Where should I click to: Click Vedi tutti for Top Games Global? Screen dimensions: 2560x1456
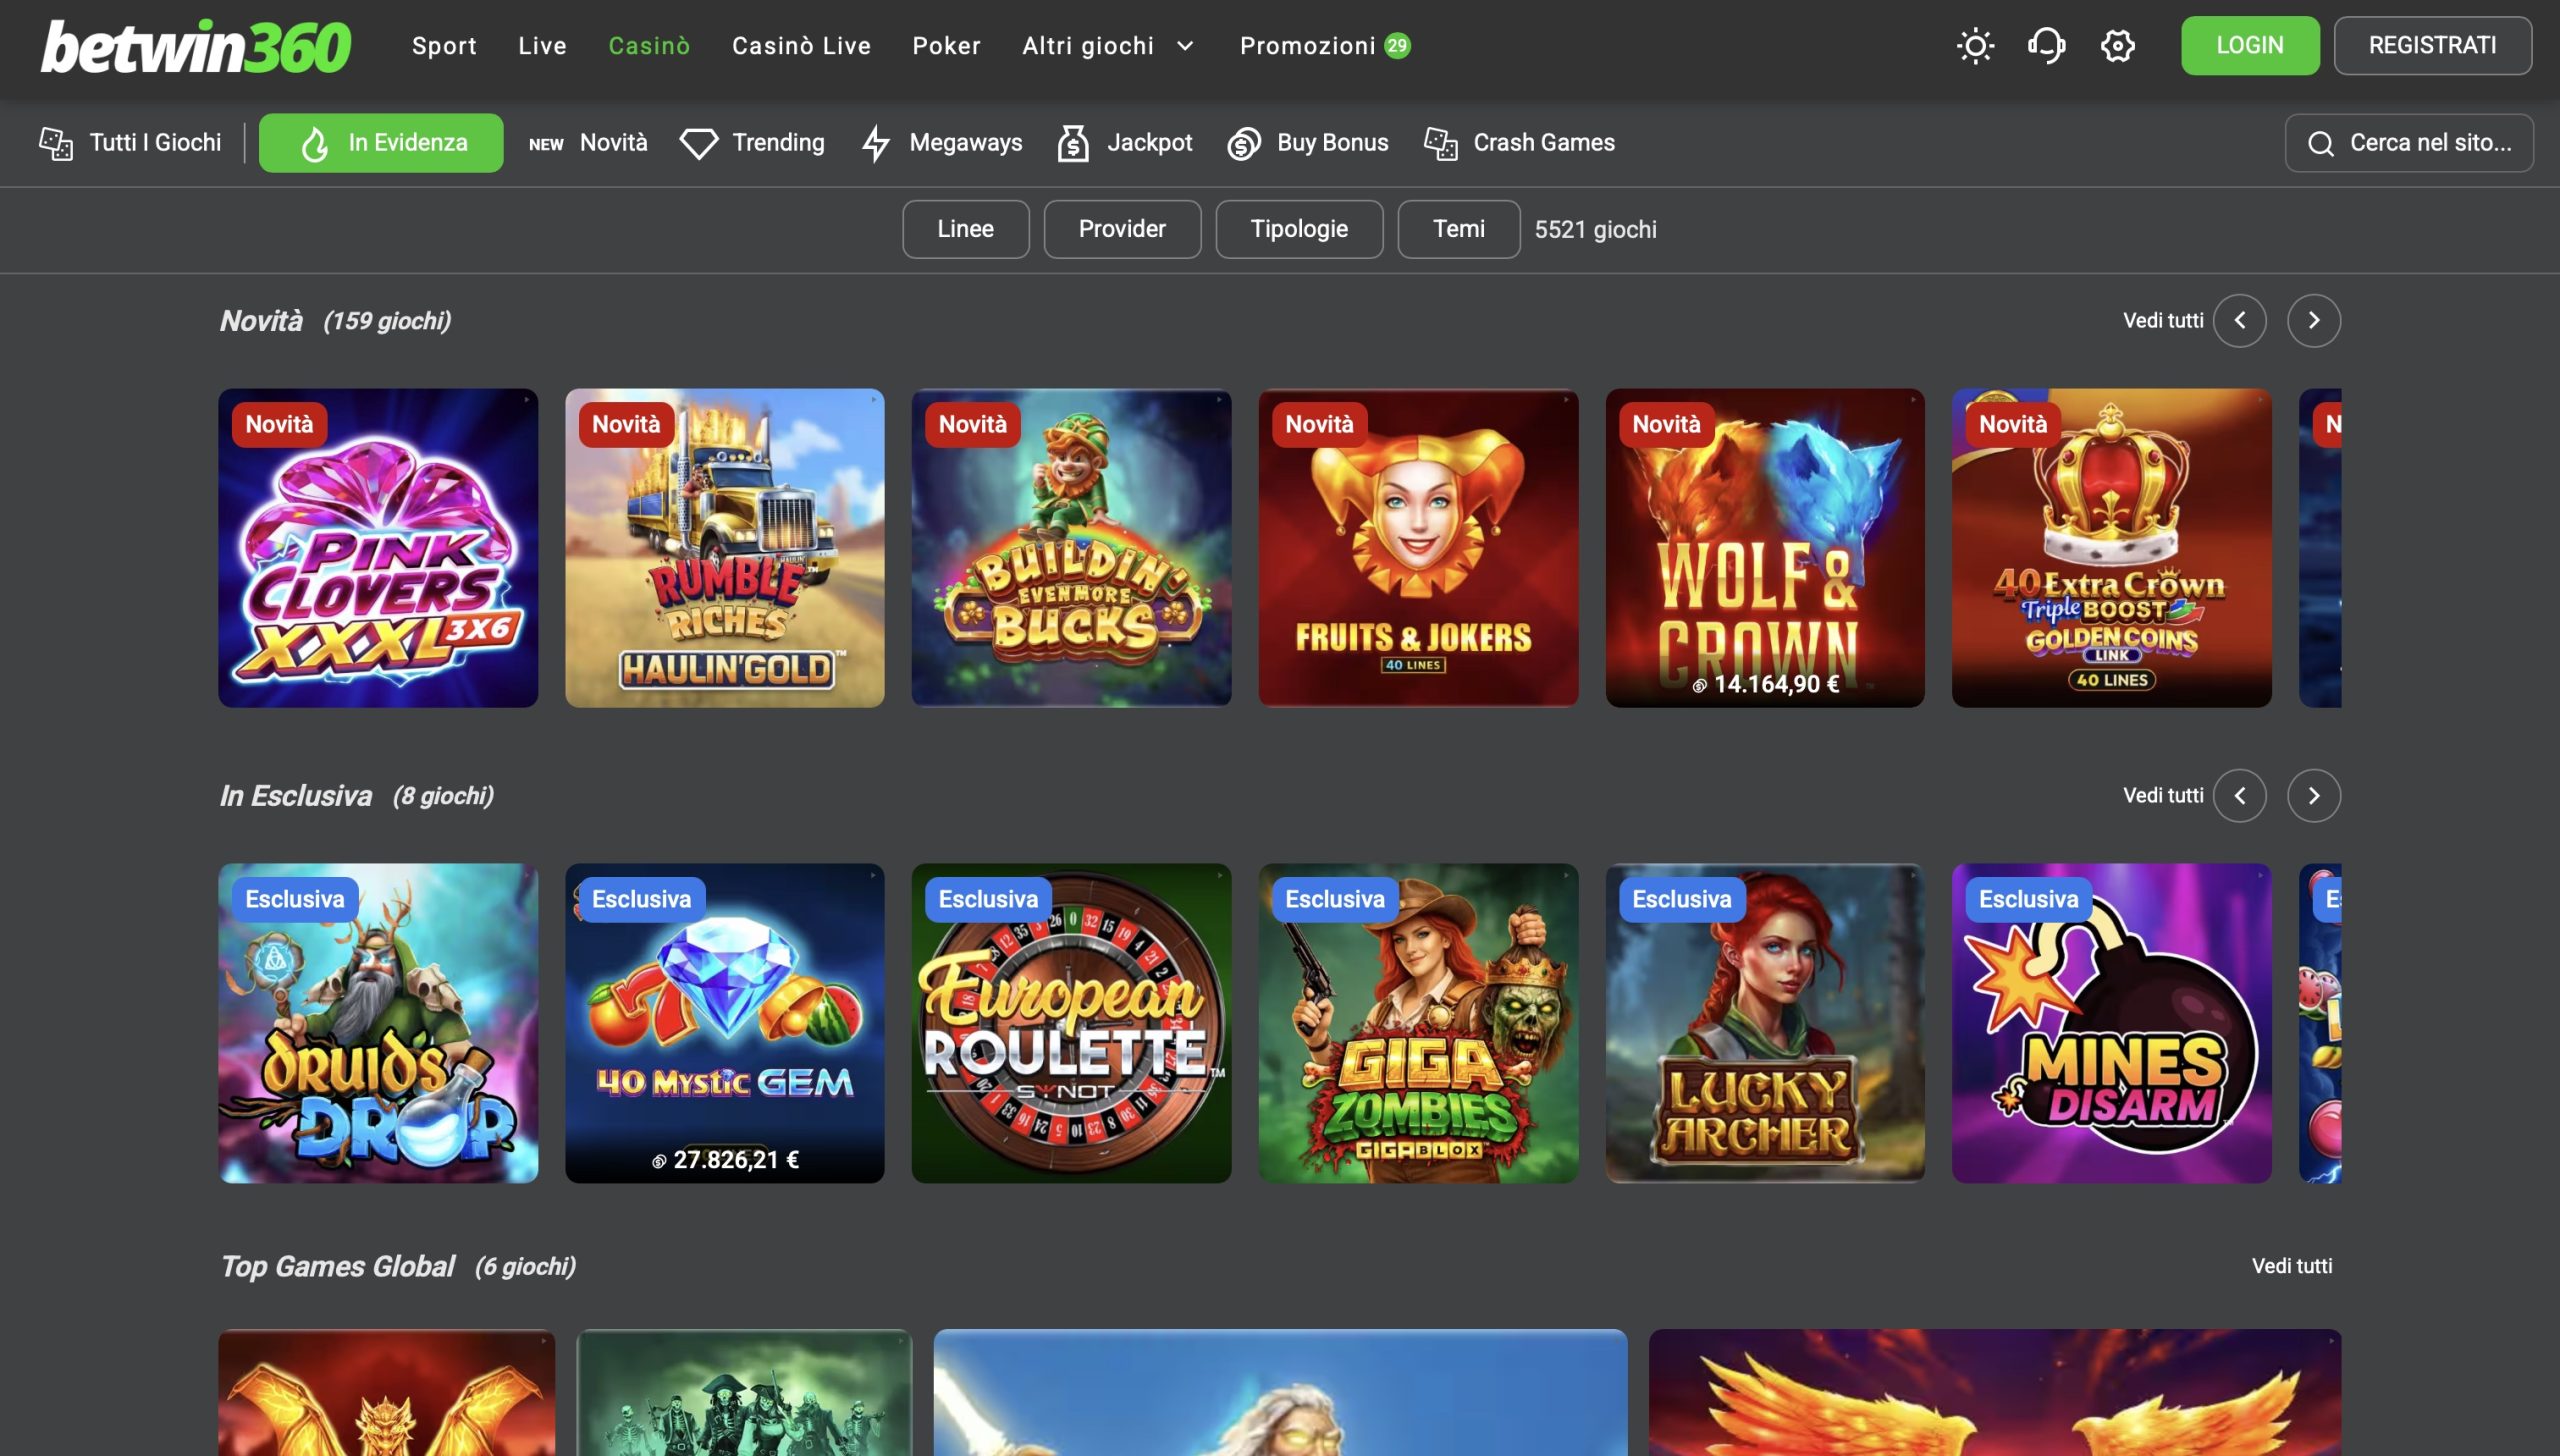2292,1266
